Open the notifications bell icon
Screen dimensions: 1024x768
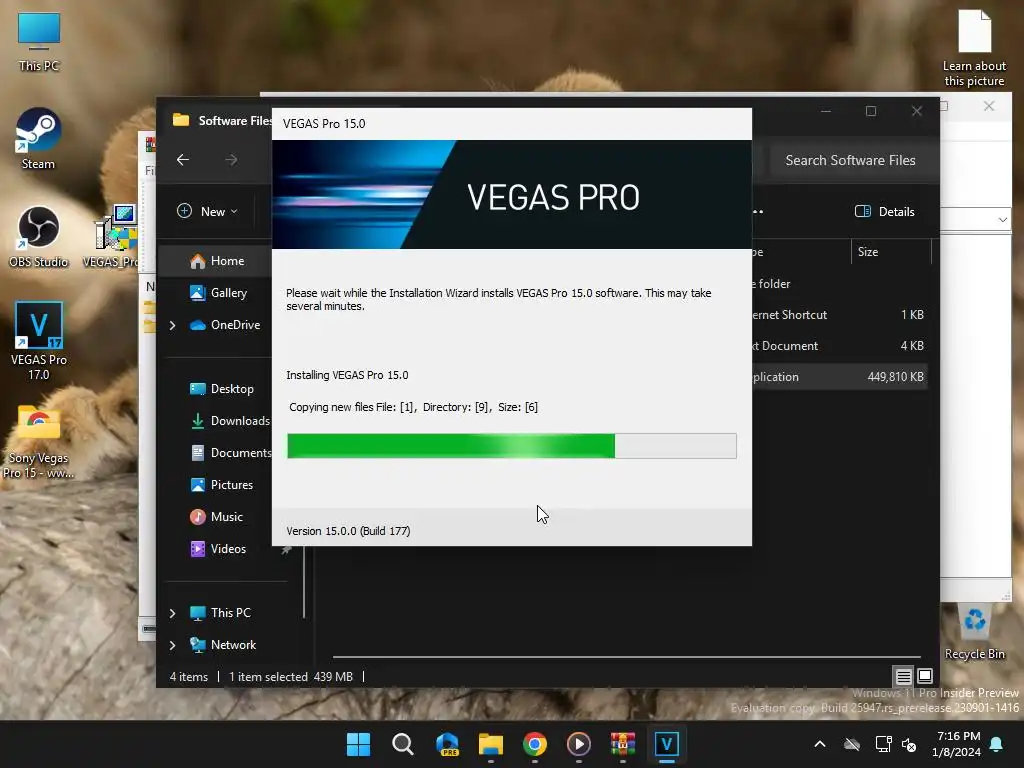(x=997, y=744)
